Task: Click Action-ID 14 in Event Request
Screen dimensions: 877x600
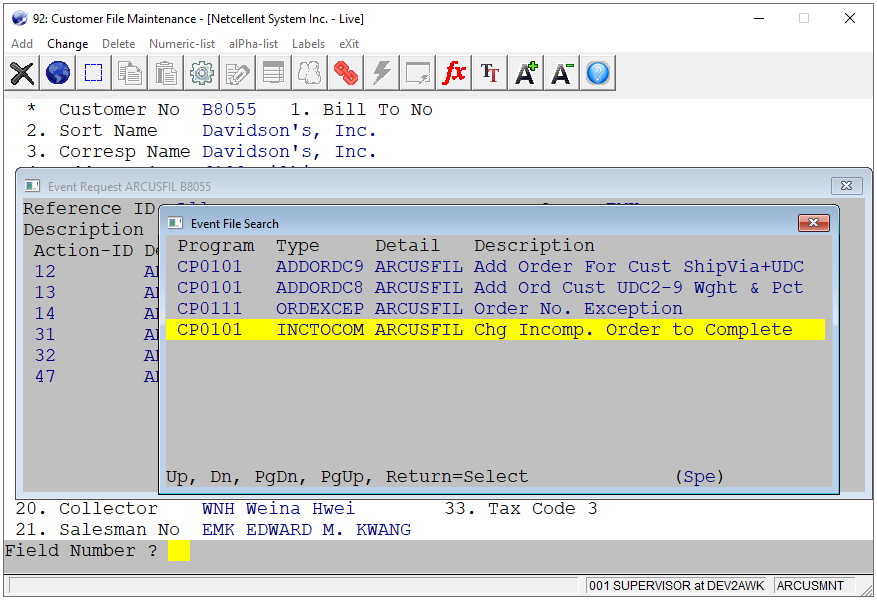Action: pos(45,314)
